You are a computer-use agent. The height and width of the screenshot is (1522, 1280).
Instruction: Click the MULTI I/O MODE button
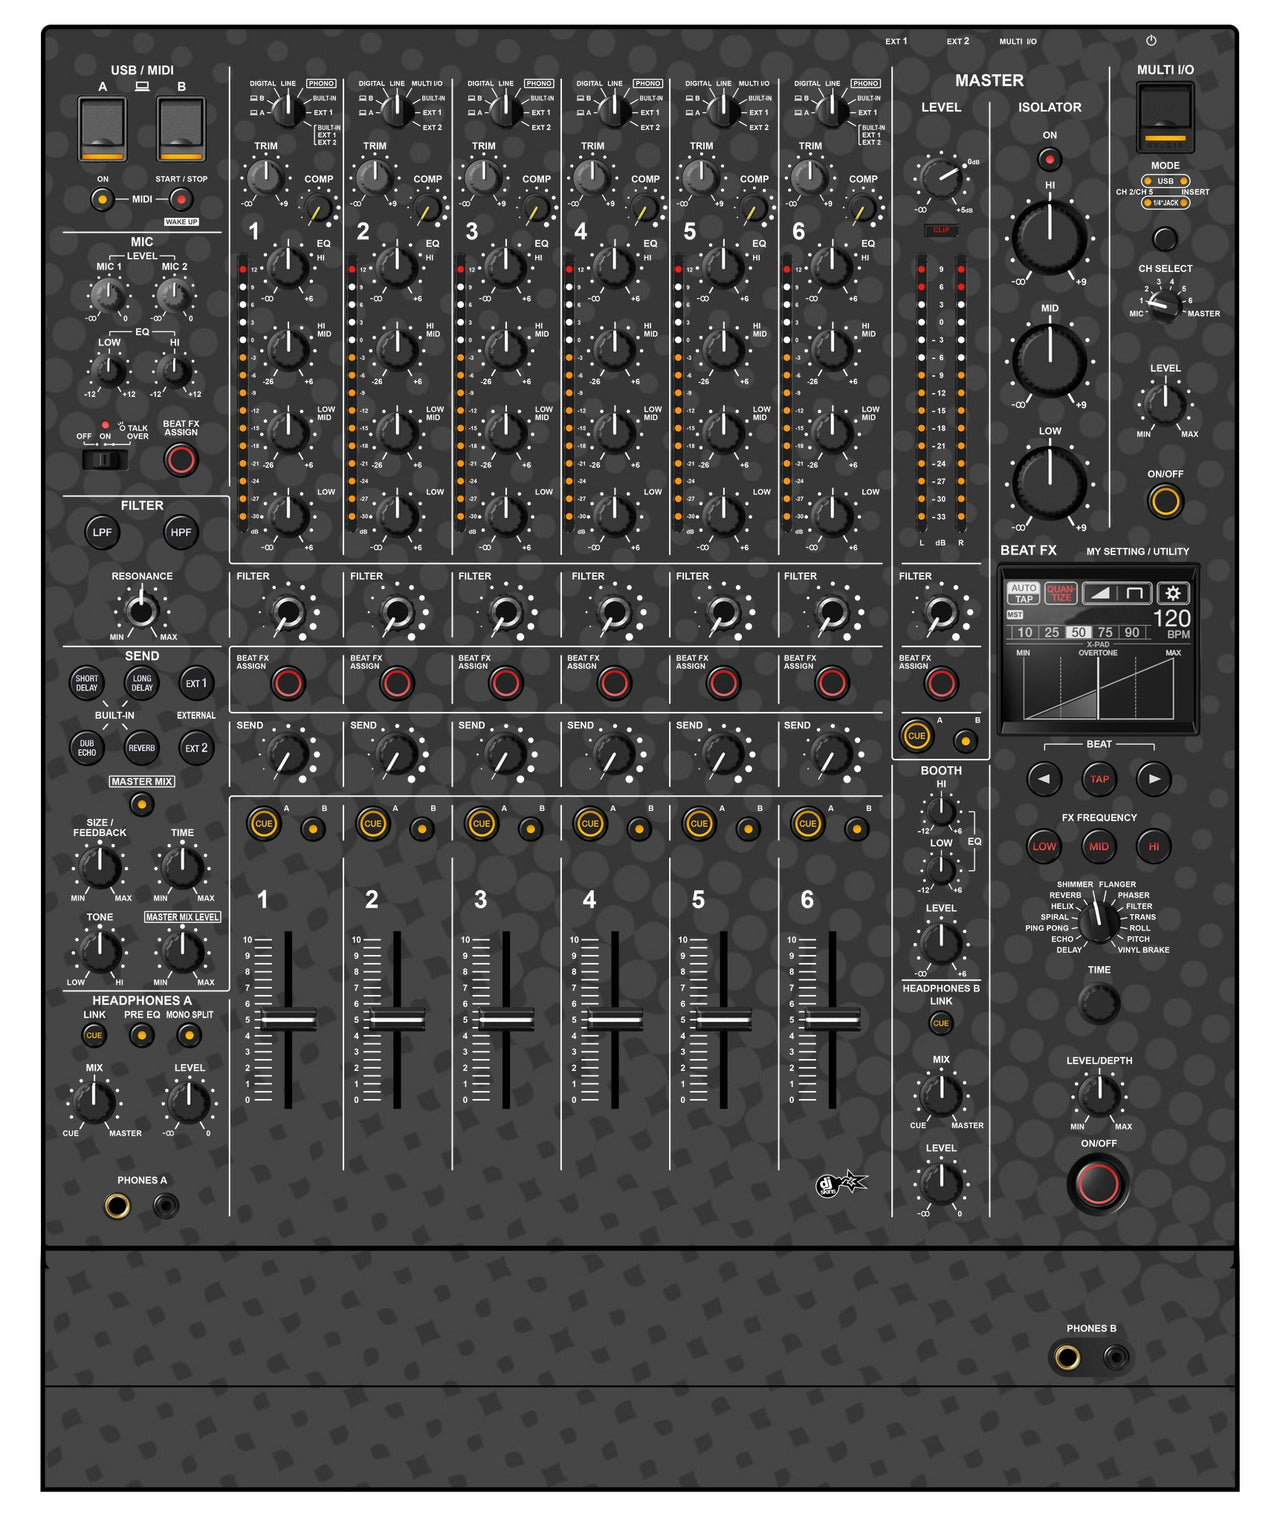pyautogui.click(x=1165, y=239)
